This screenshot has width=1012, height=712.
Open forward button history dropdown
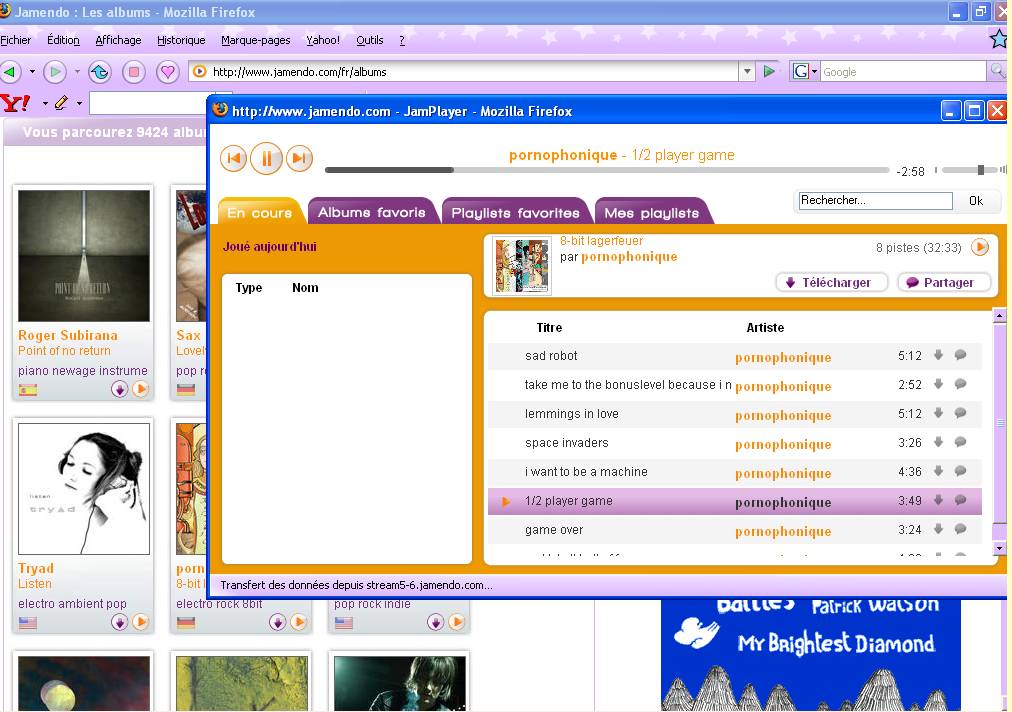point(77,72)
